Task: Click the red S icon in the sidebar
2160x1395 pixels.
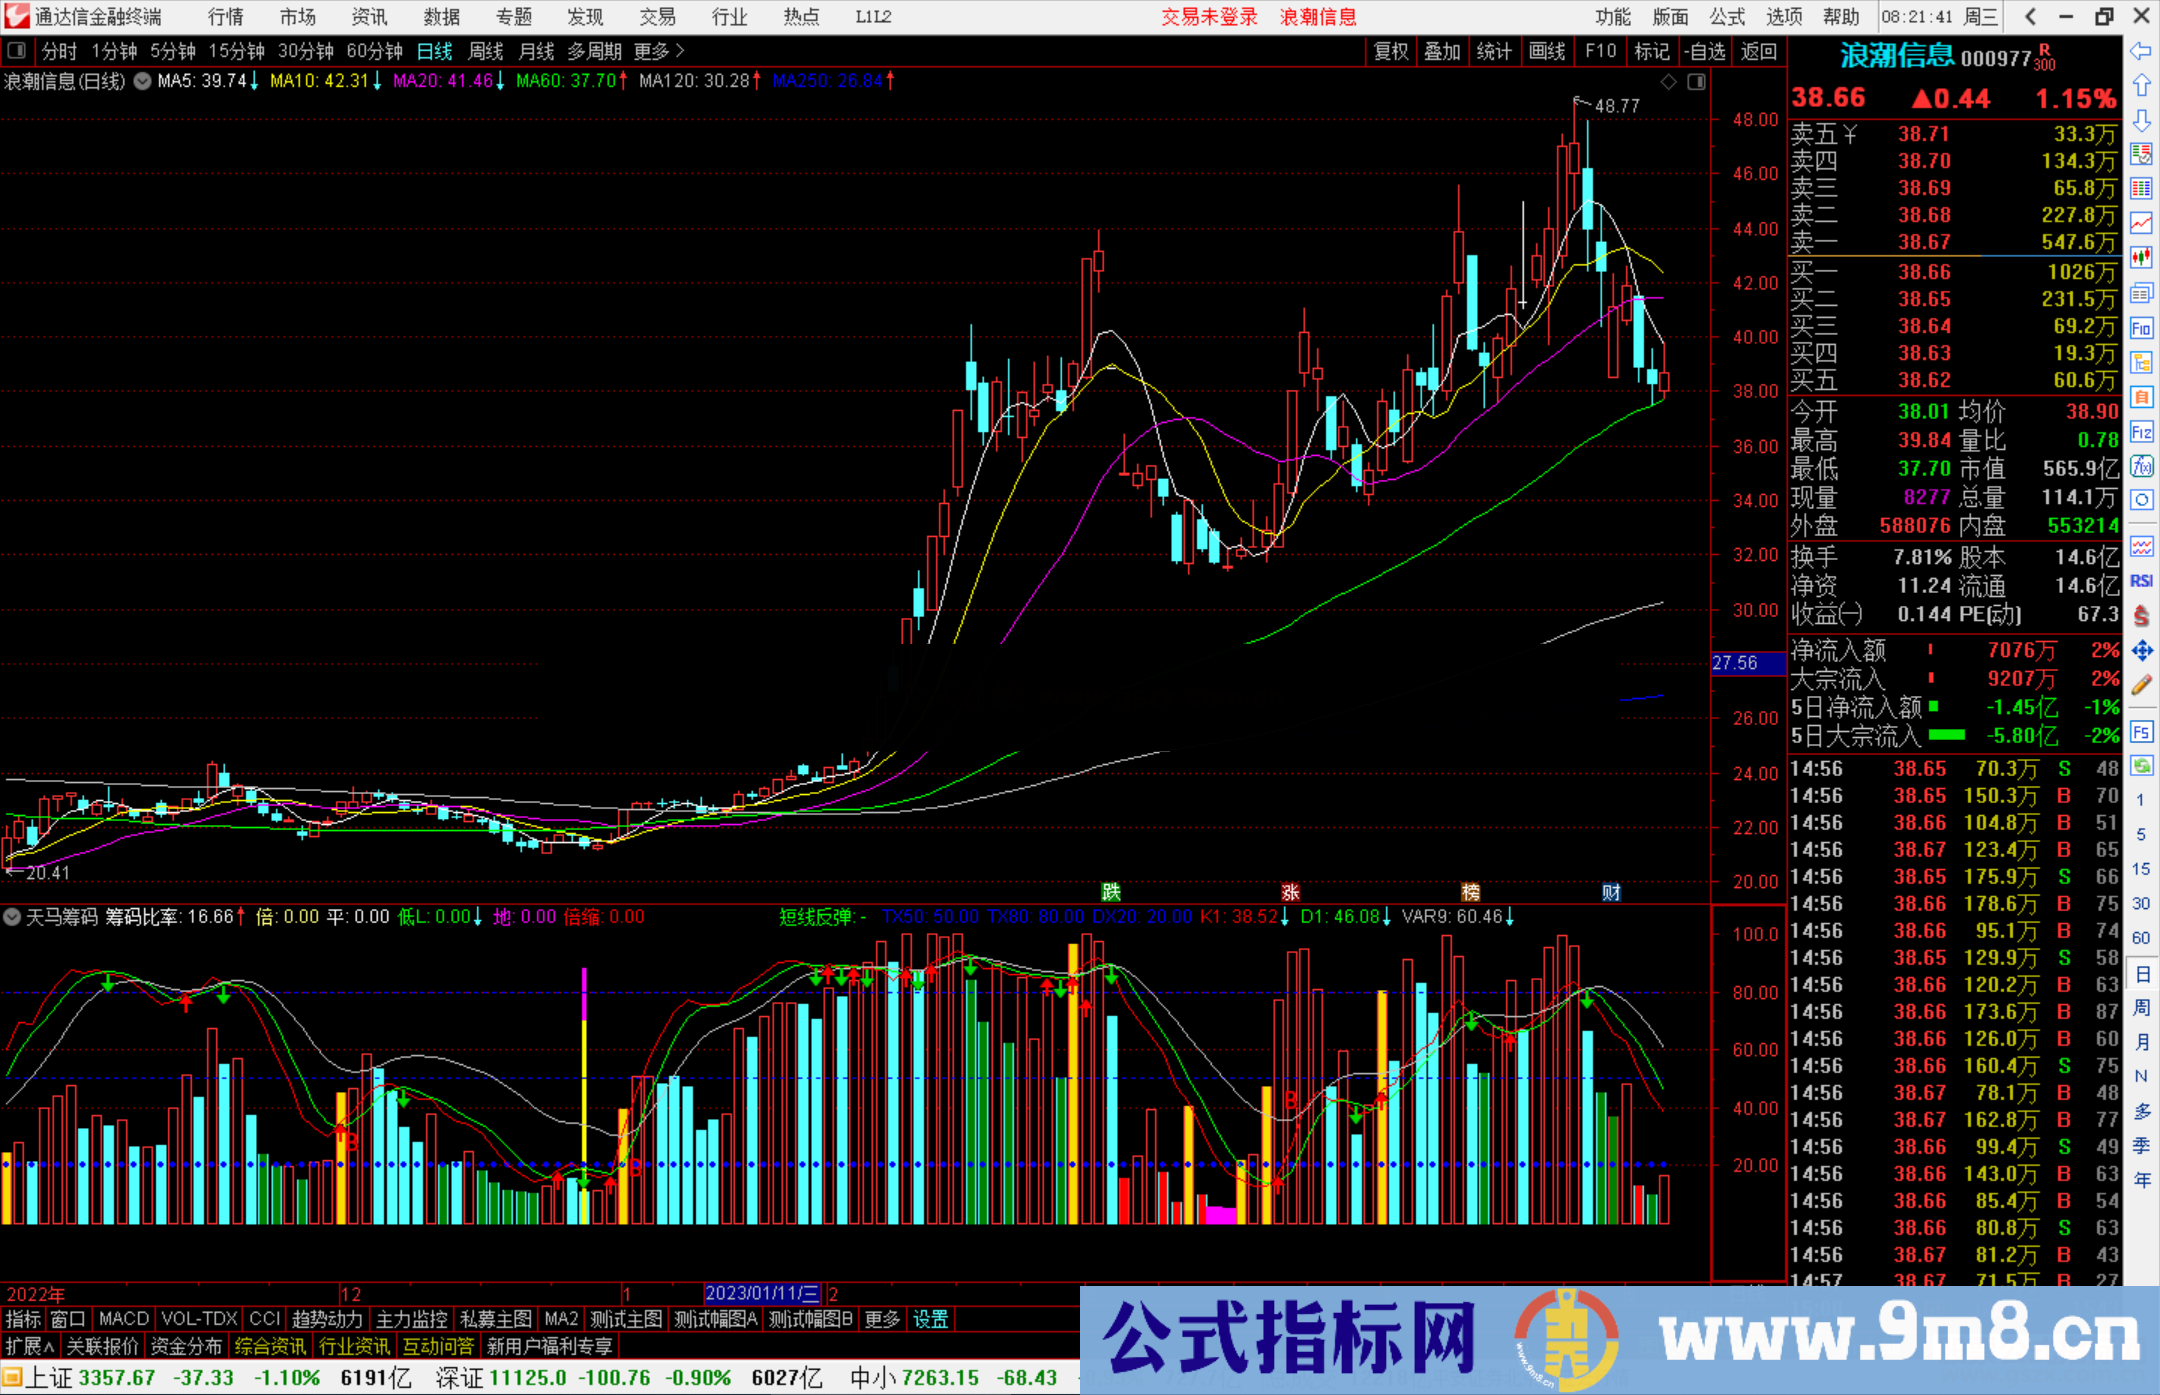Action: coord(2141,616)
